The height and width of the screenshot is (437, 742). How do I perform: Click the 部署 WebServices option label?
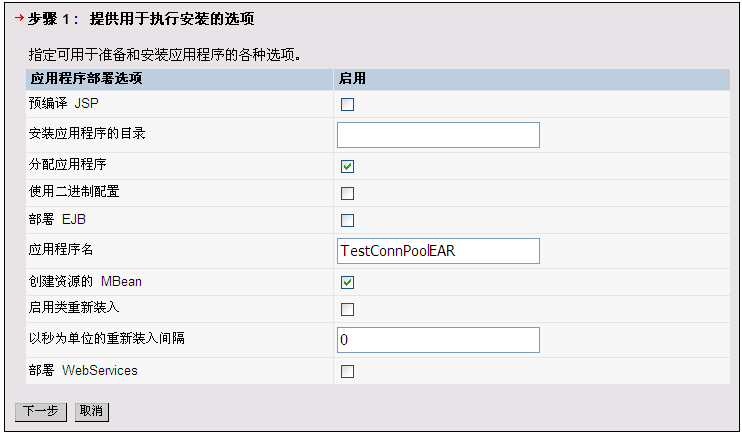pyautogui.click(x=84, y=371)
